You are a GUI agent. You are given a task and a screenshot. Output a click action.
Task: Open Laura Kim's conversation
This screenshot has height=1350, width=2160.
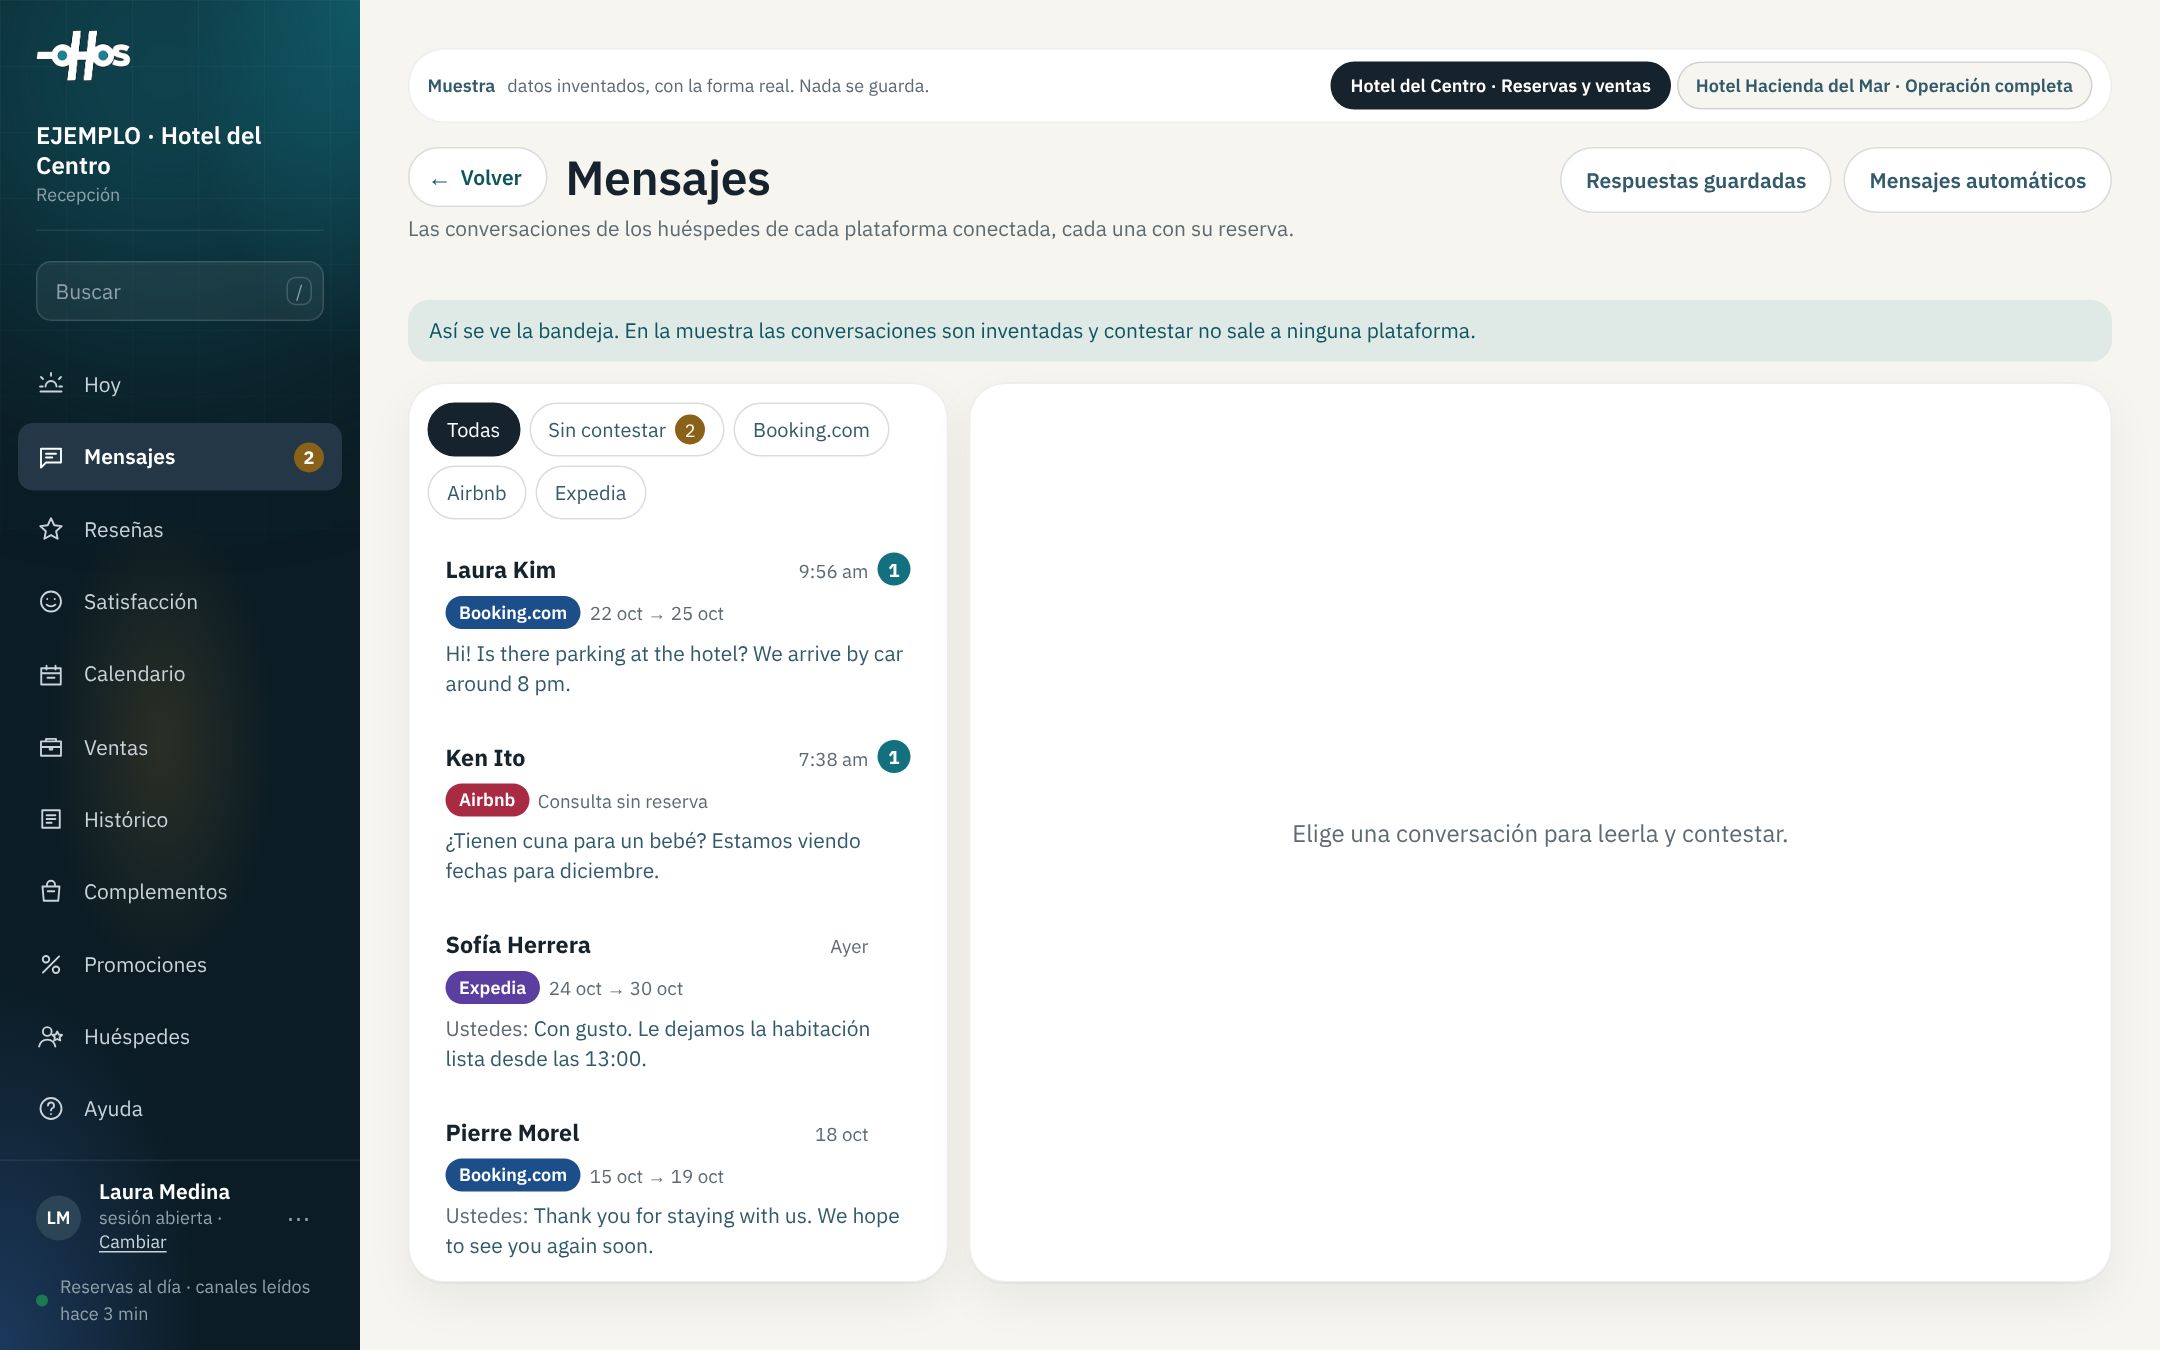(677, 626)
